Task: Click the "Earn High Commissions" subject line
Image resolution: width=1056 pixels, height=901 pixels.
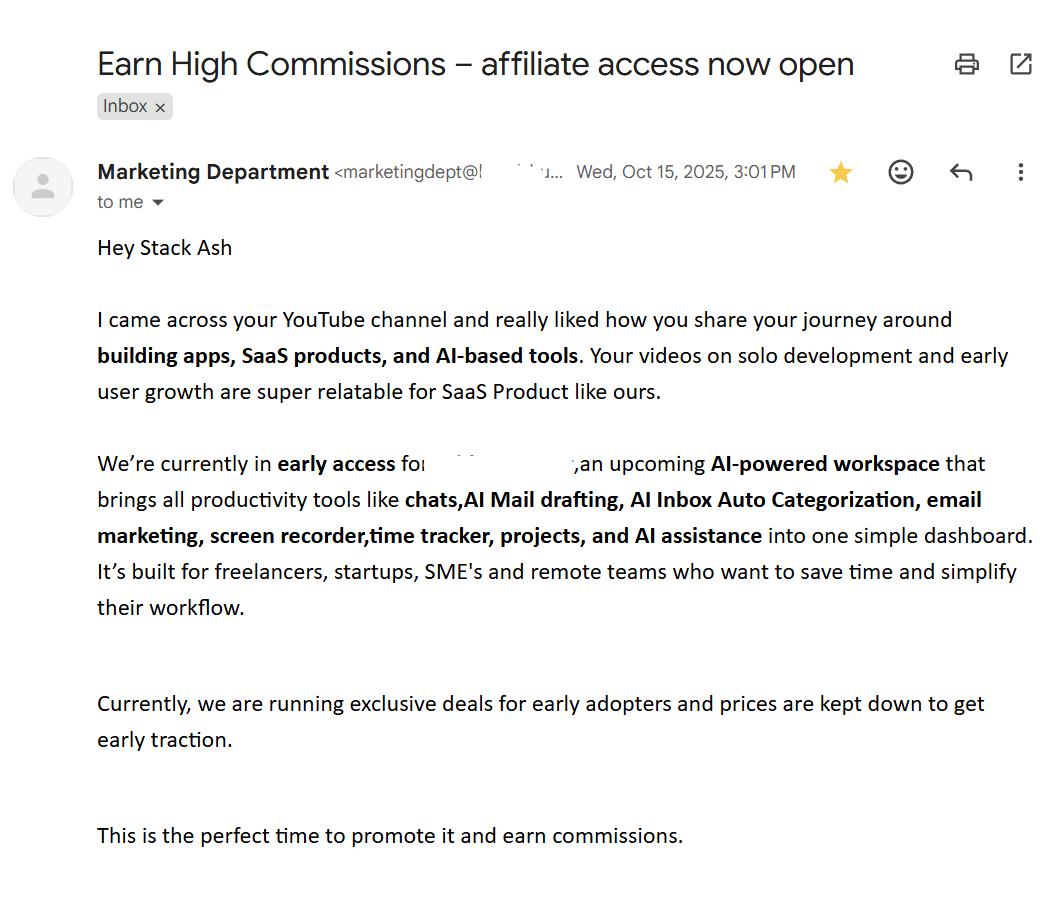Action: (475, 64)
